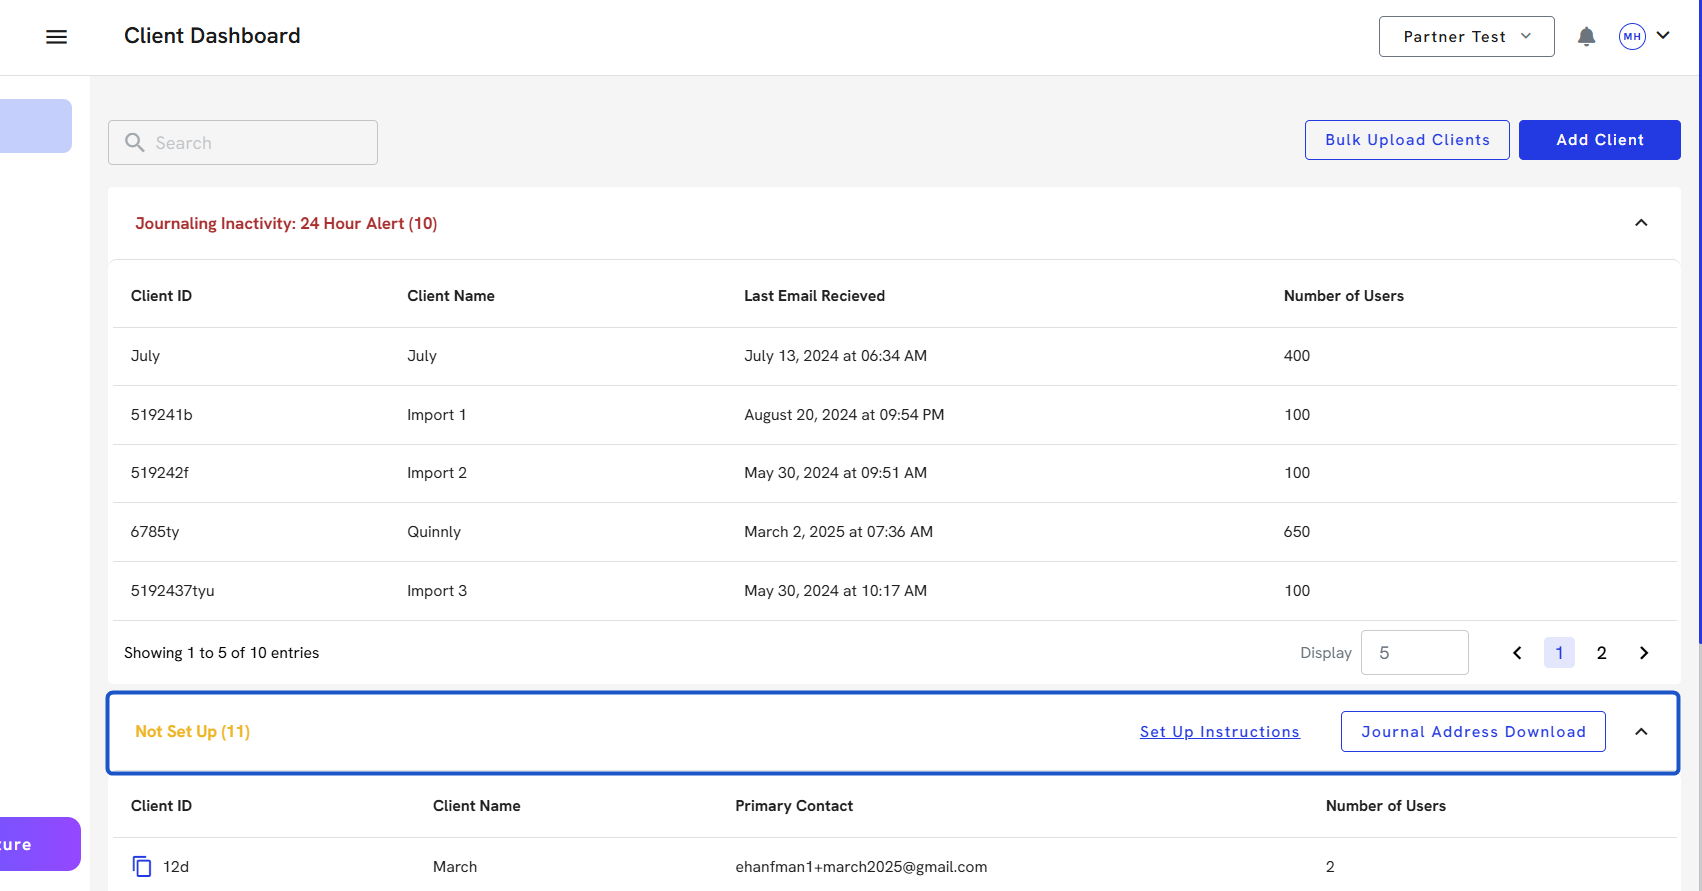1702x891 pixels.
Task: Open the Partner Test dropdown
Action: click(x=1466, y=37)
